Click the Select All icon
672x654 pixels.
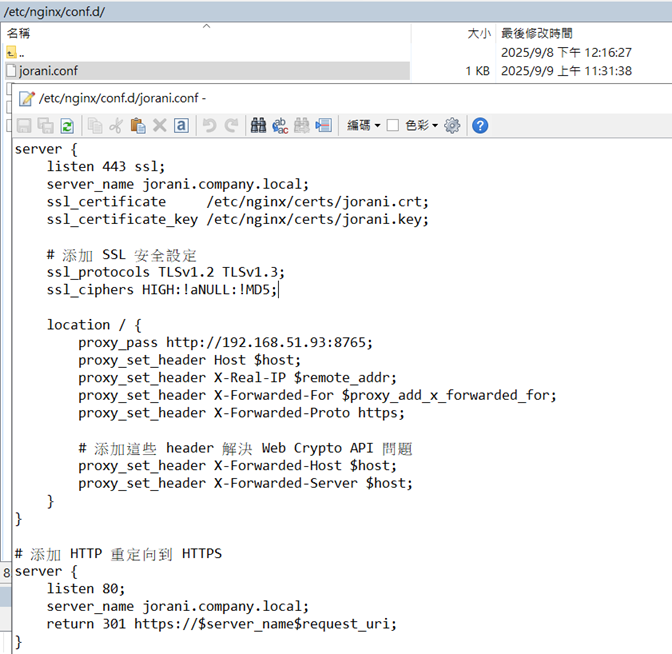click(181, 125)
